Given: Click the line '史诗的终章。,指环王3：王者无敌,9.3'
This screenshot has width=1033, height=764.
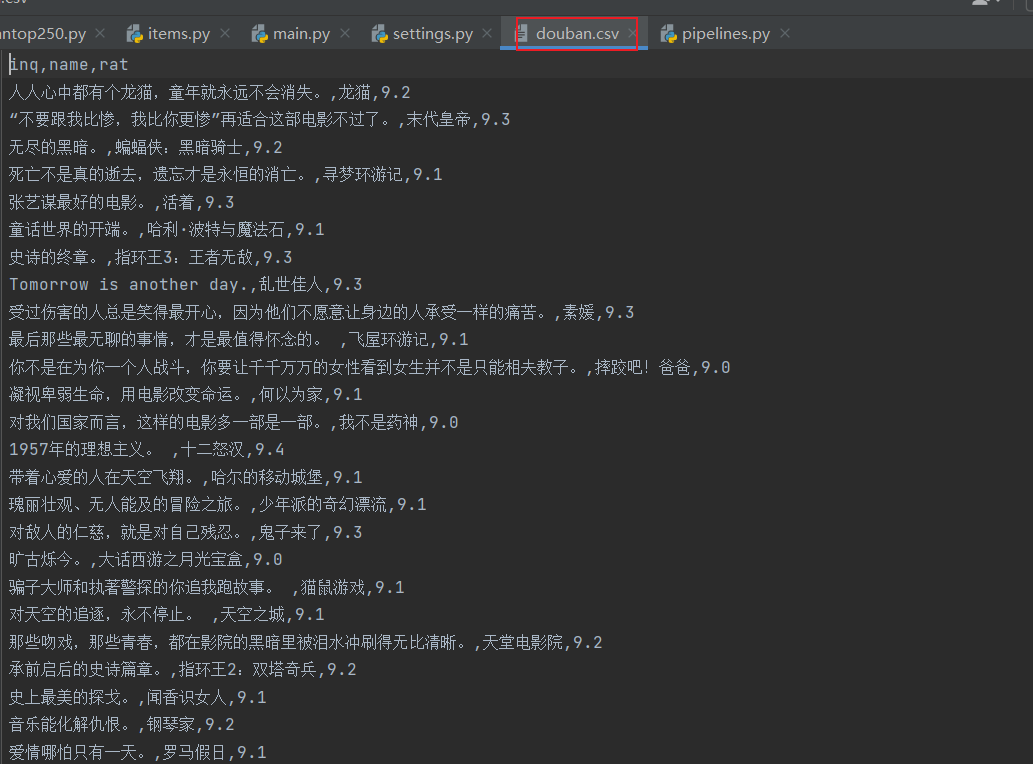Looking at the screenshot, I should pyautogui.click(x=150, y=257).
